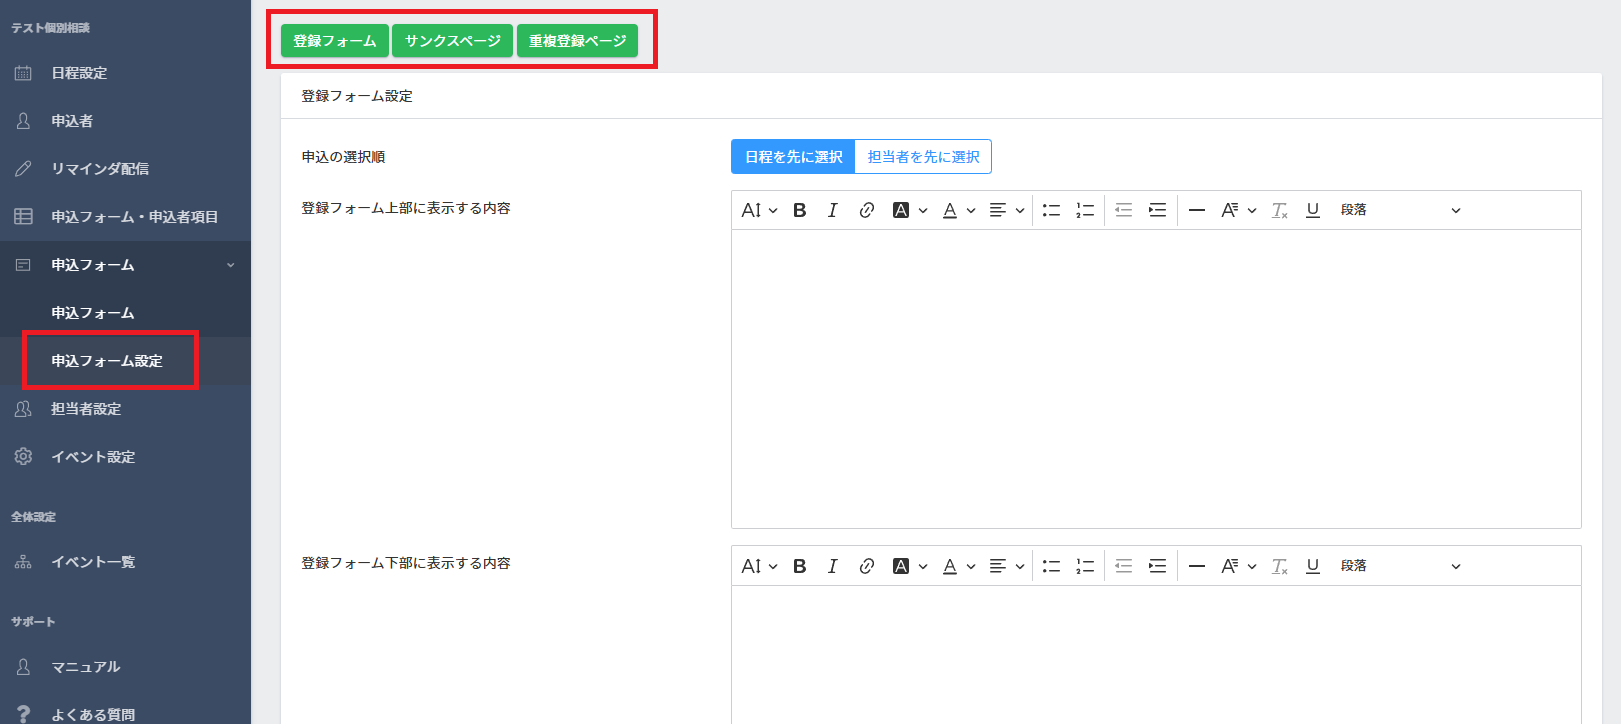Click numbered list icon in lower editor
This screenshot has width=1621, height=724.
click(x=1085, y=566)
